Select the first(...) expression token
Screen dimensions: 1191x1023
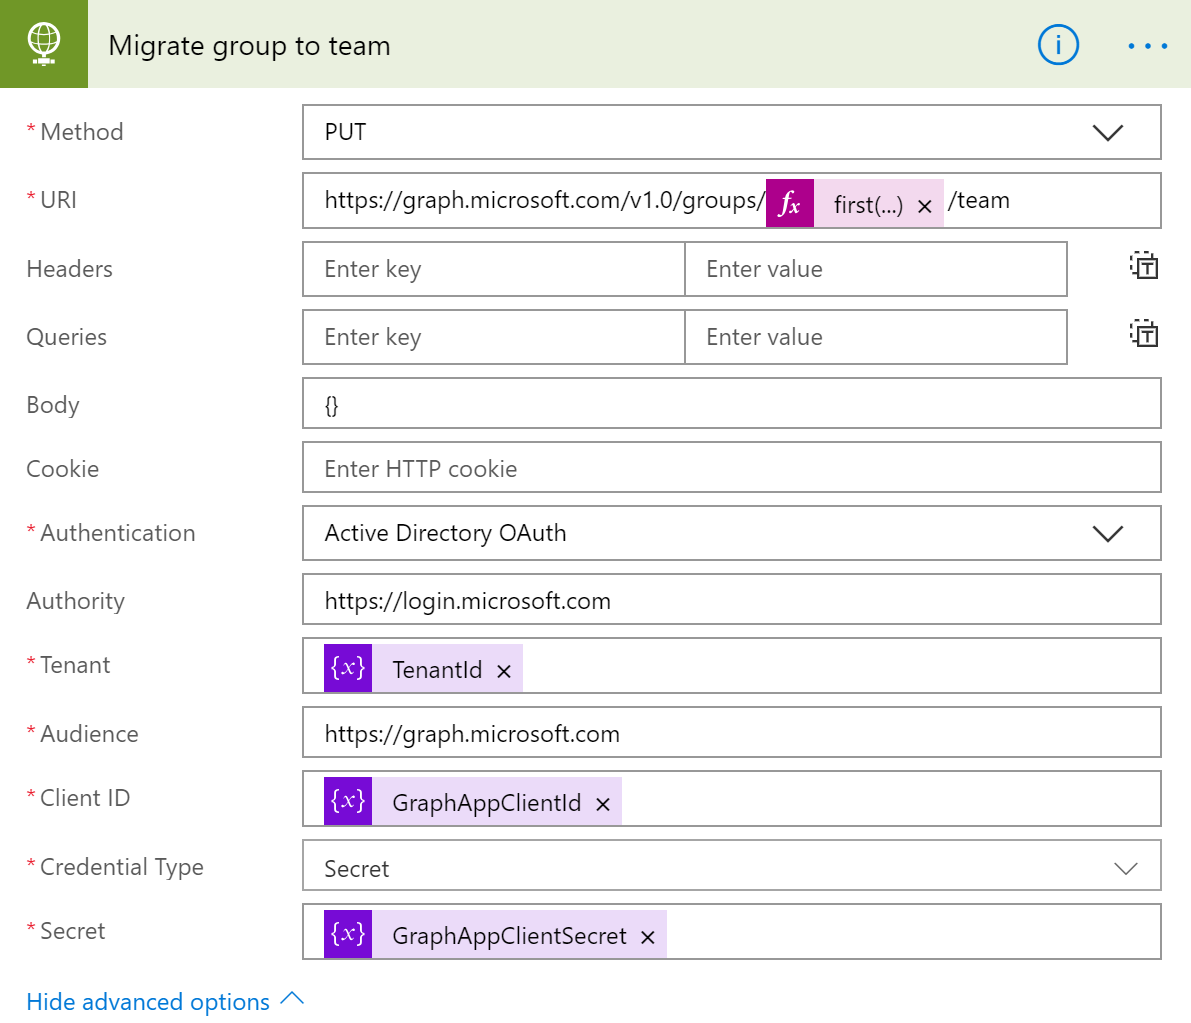pos(866,204)
